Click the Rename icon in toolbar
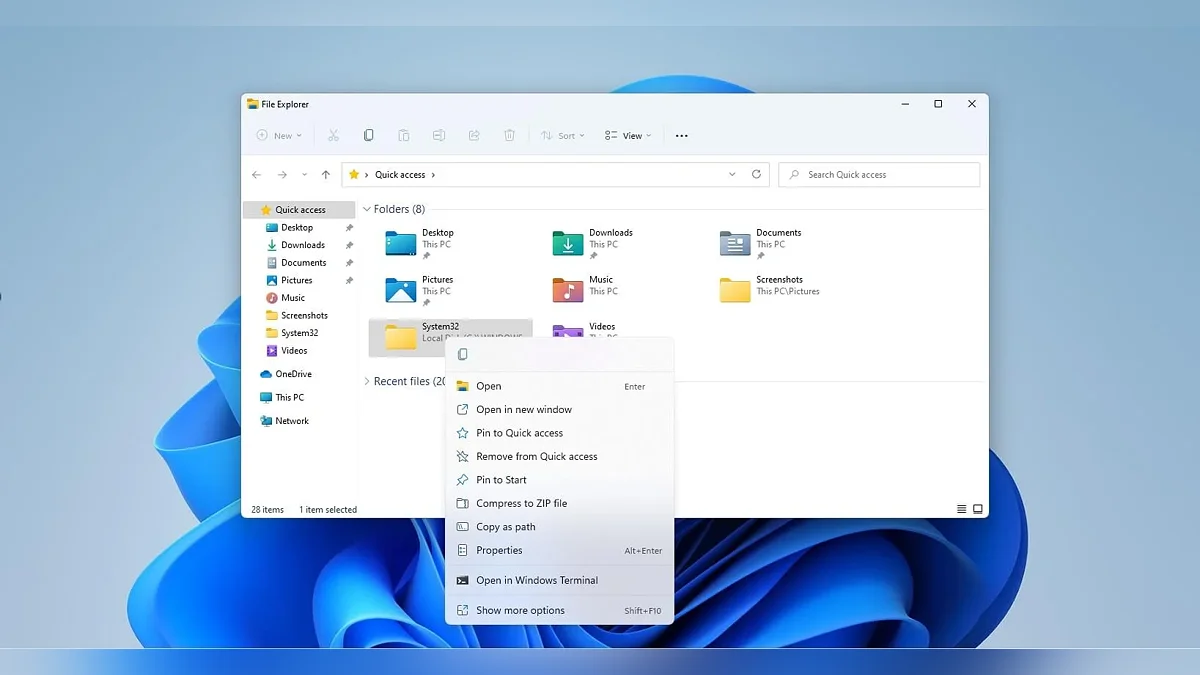The height and width of the screenshot is (675, 1200). (x=438, y=135)
